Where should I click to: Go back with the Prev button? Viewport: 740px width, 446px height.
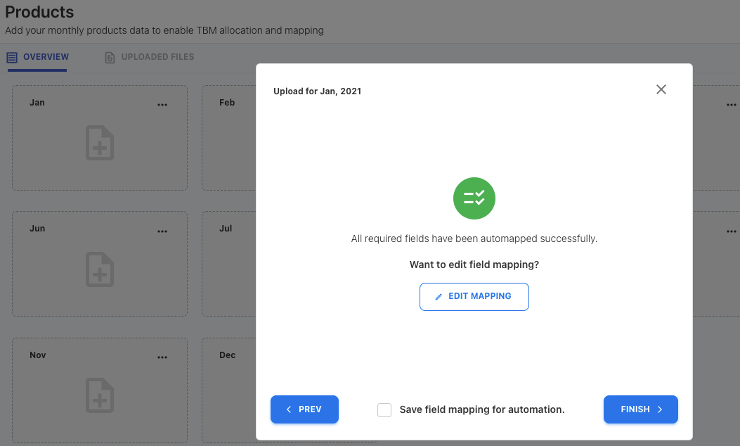click(x=304, y=410)
